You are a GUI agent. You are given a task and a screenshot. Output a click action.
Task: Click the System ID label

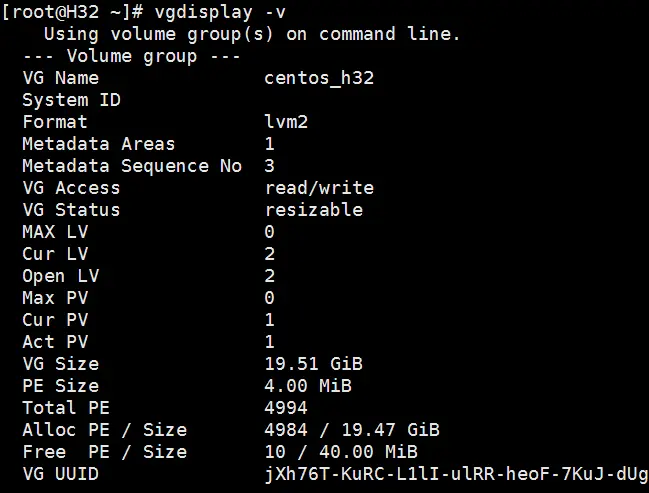71,100
